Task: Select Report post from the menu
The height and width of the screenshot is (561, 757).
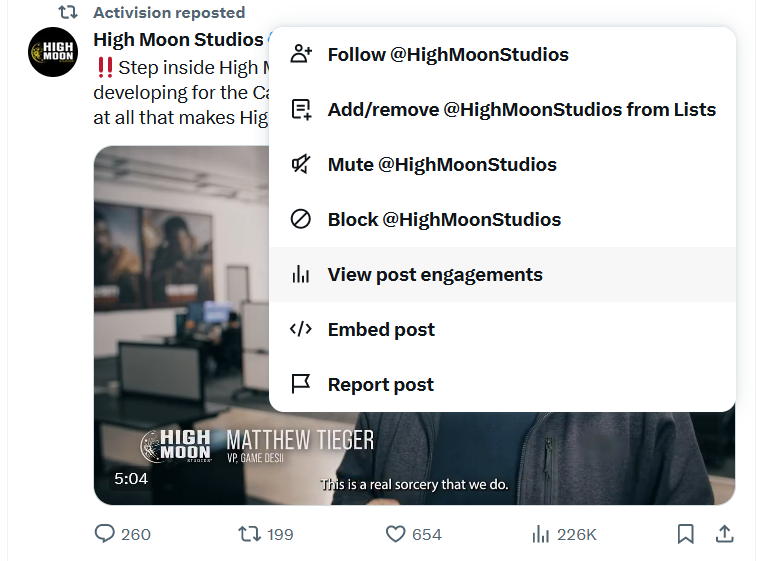Action: click(x=380, y=385)
